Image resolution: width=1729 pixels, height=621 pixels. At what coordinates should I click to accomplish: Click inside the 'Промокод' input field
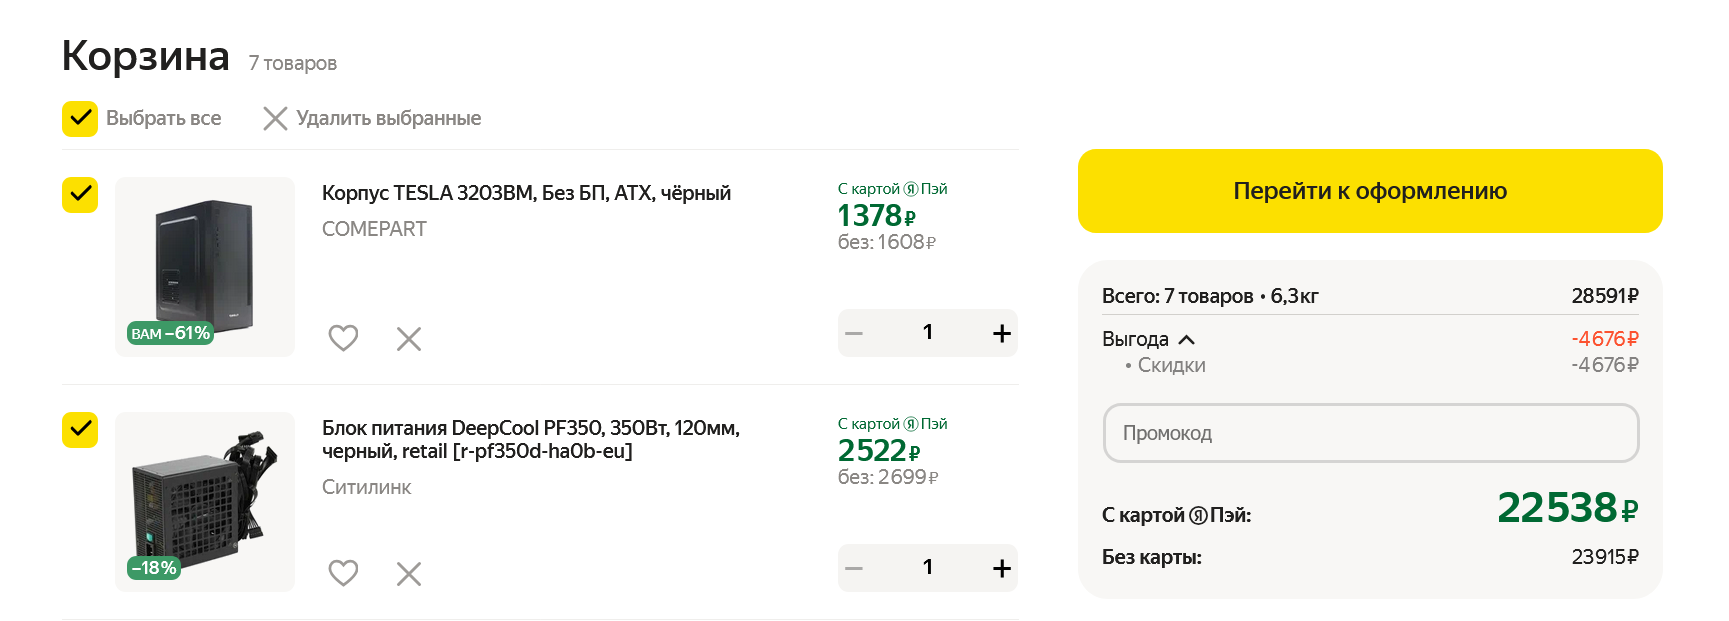pyautogui.click(x=1370, y=433)
